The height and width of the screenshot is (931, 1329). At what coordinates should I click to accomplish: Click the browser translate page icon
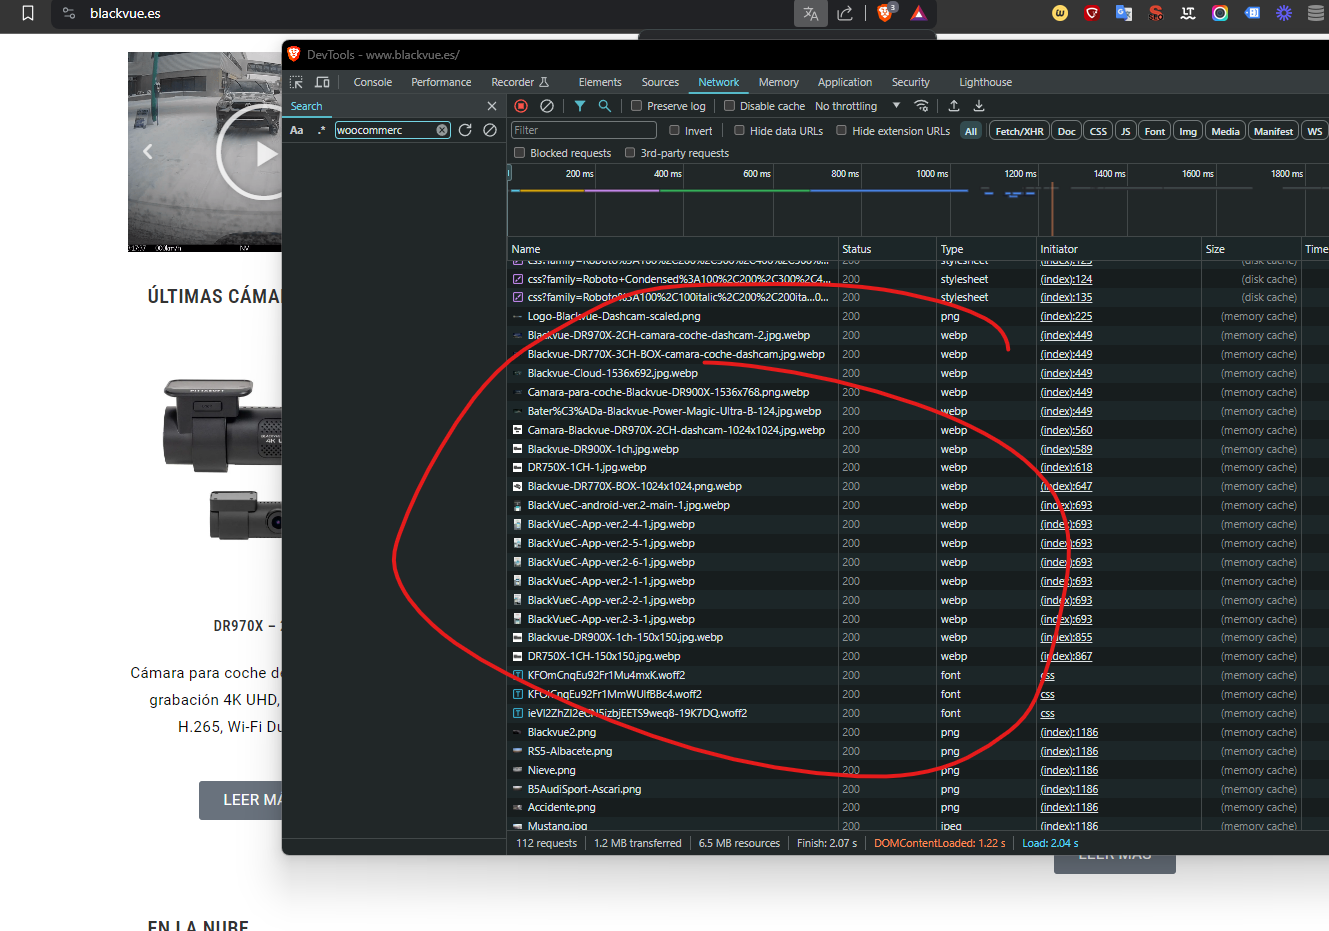click(811, 13)
